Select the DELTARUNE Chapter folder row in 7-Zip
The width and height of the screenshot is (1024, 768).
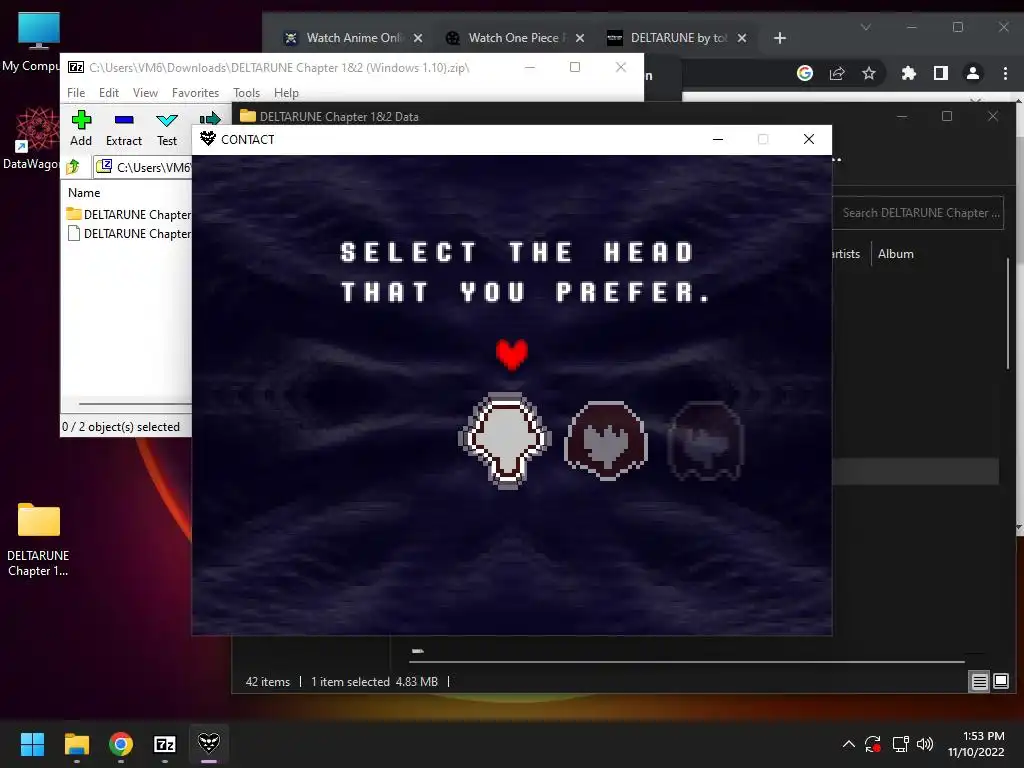point(129,214)
